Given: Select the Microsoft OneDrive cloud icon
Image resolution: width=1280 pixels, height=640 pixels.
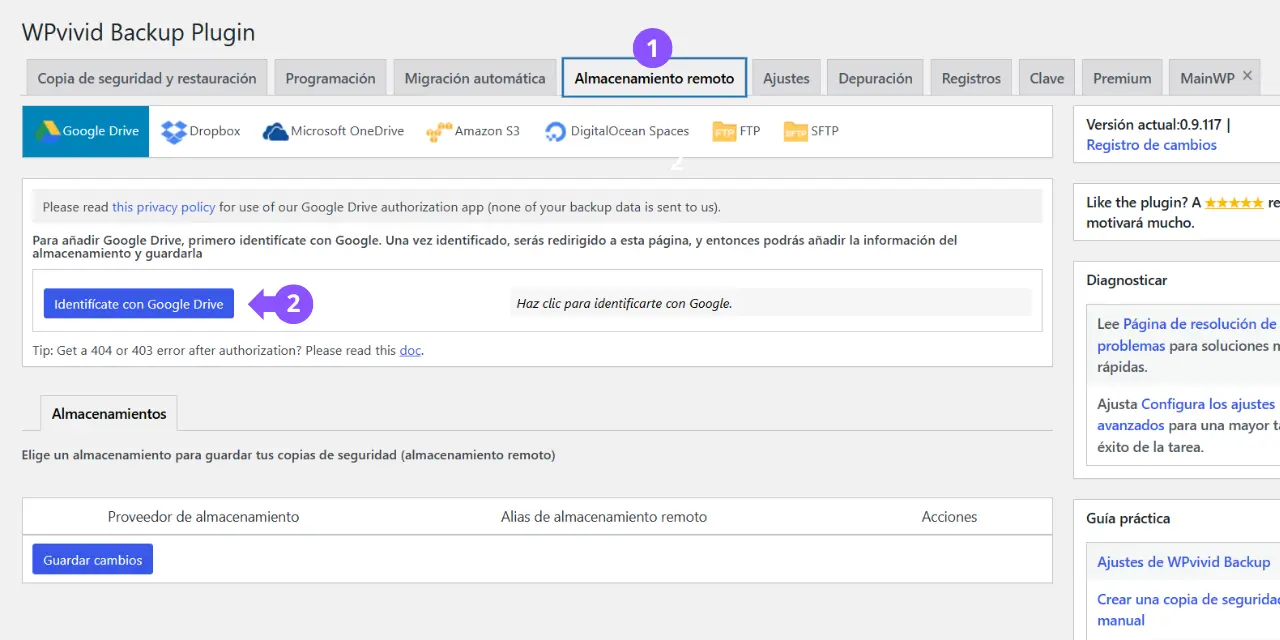Looking at the screenshot, I should (275, 131).
